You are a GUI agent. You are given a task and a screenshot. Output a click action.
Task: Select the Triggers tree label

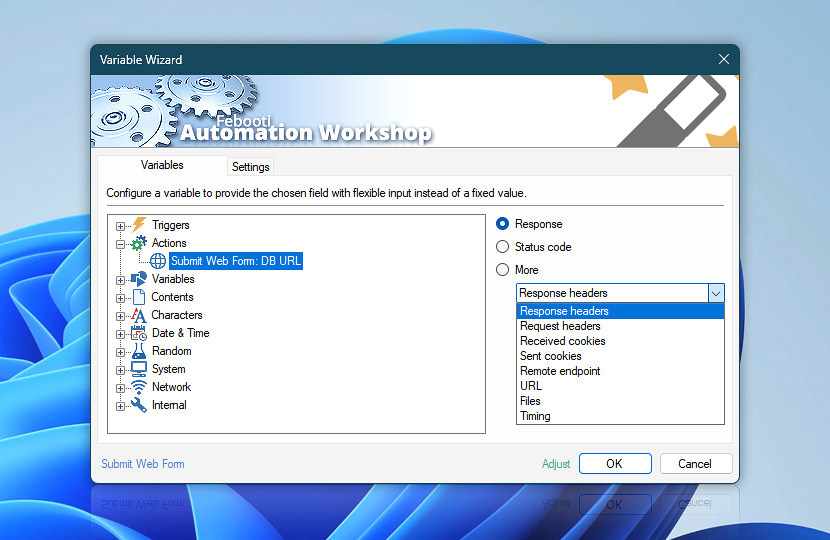pos(170,225)
